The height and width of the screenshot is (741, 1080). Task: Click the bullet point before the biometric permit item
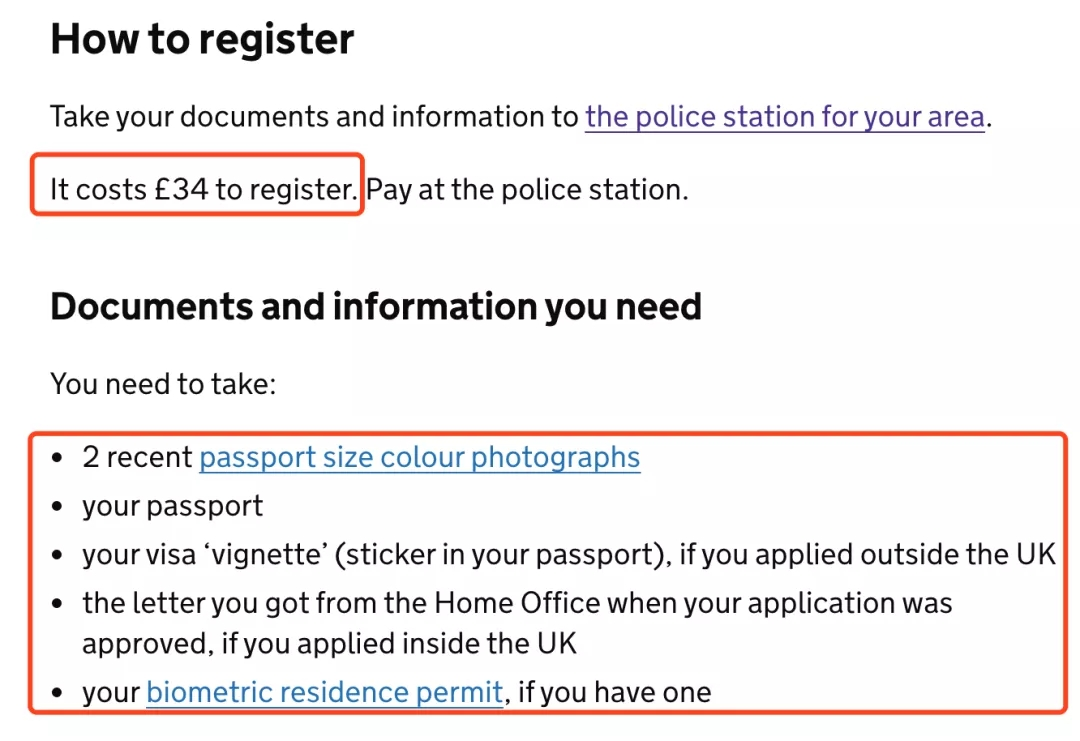point(59,692)
